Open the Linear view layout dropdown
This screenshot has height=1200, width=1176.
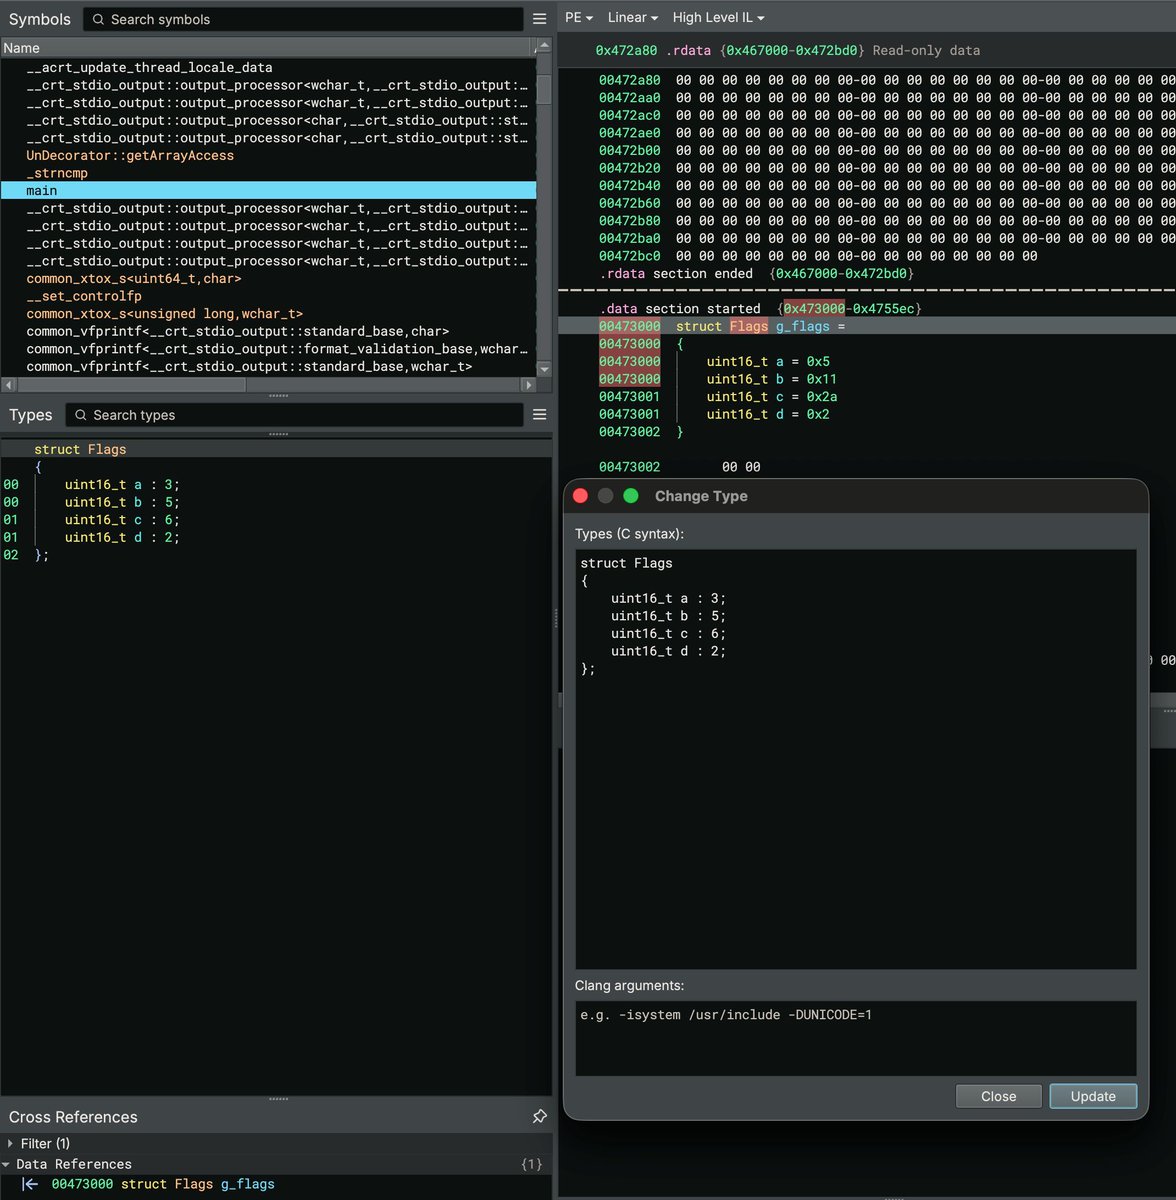(x=631, y=17)
